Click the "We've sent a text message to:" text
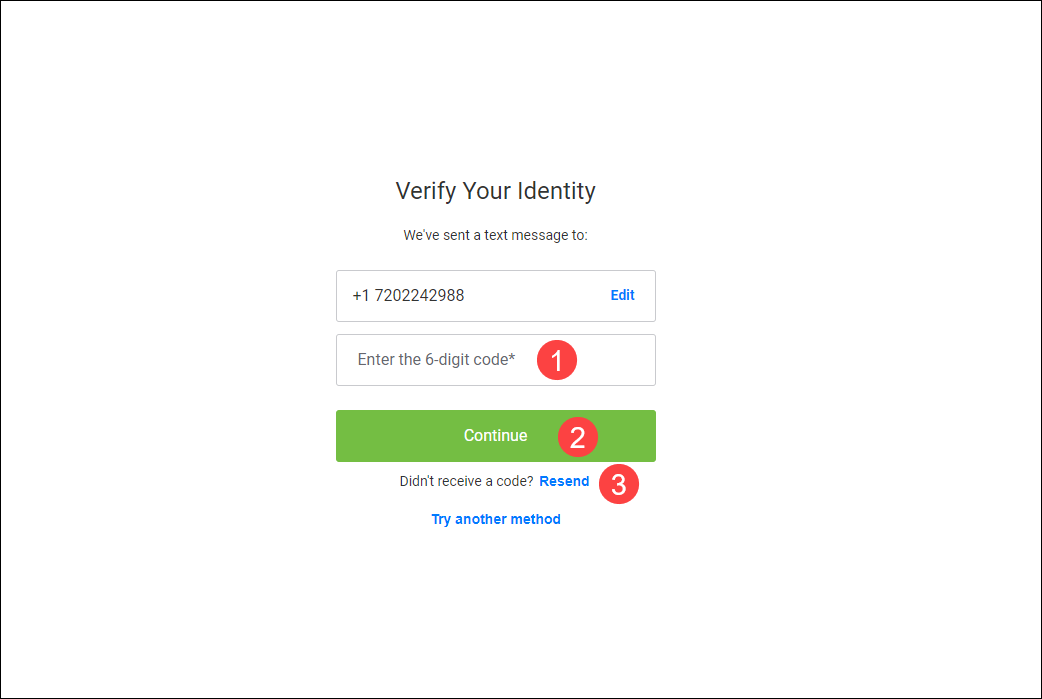This screenshot has width=1042, height=699. click(x=496, y=235)
